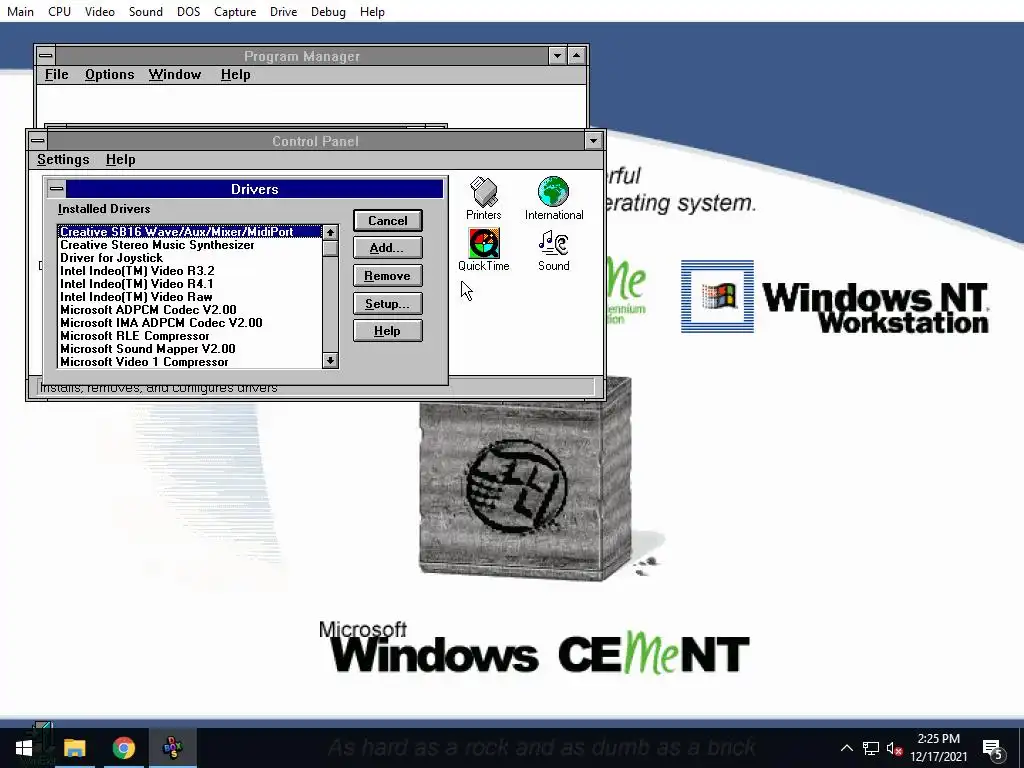The height and width of the screenshot is (768, 1024).
Task: Open the Program Manager system menu box
Action: click(x=46, y=56)
